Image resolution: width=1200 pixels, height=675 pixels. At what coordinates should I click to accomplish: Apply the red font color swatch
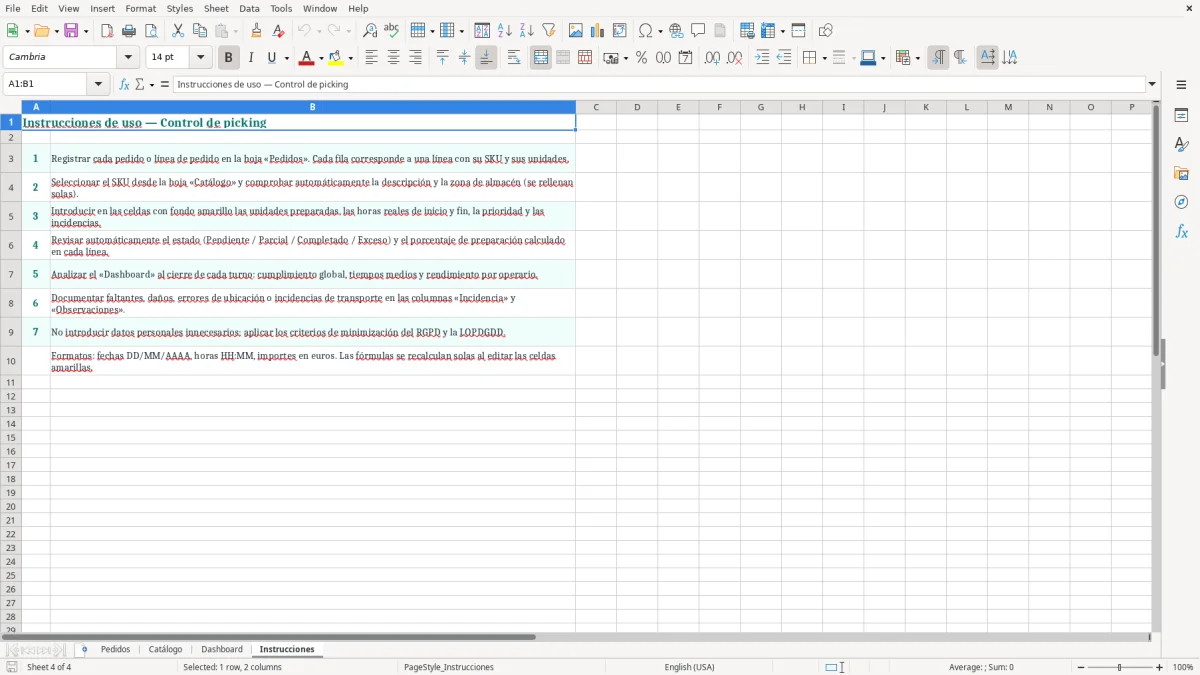306,58
